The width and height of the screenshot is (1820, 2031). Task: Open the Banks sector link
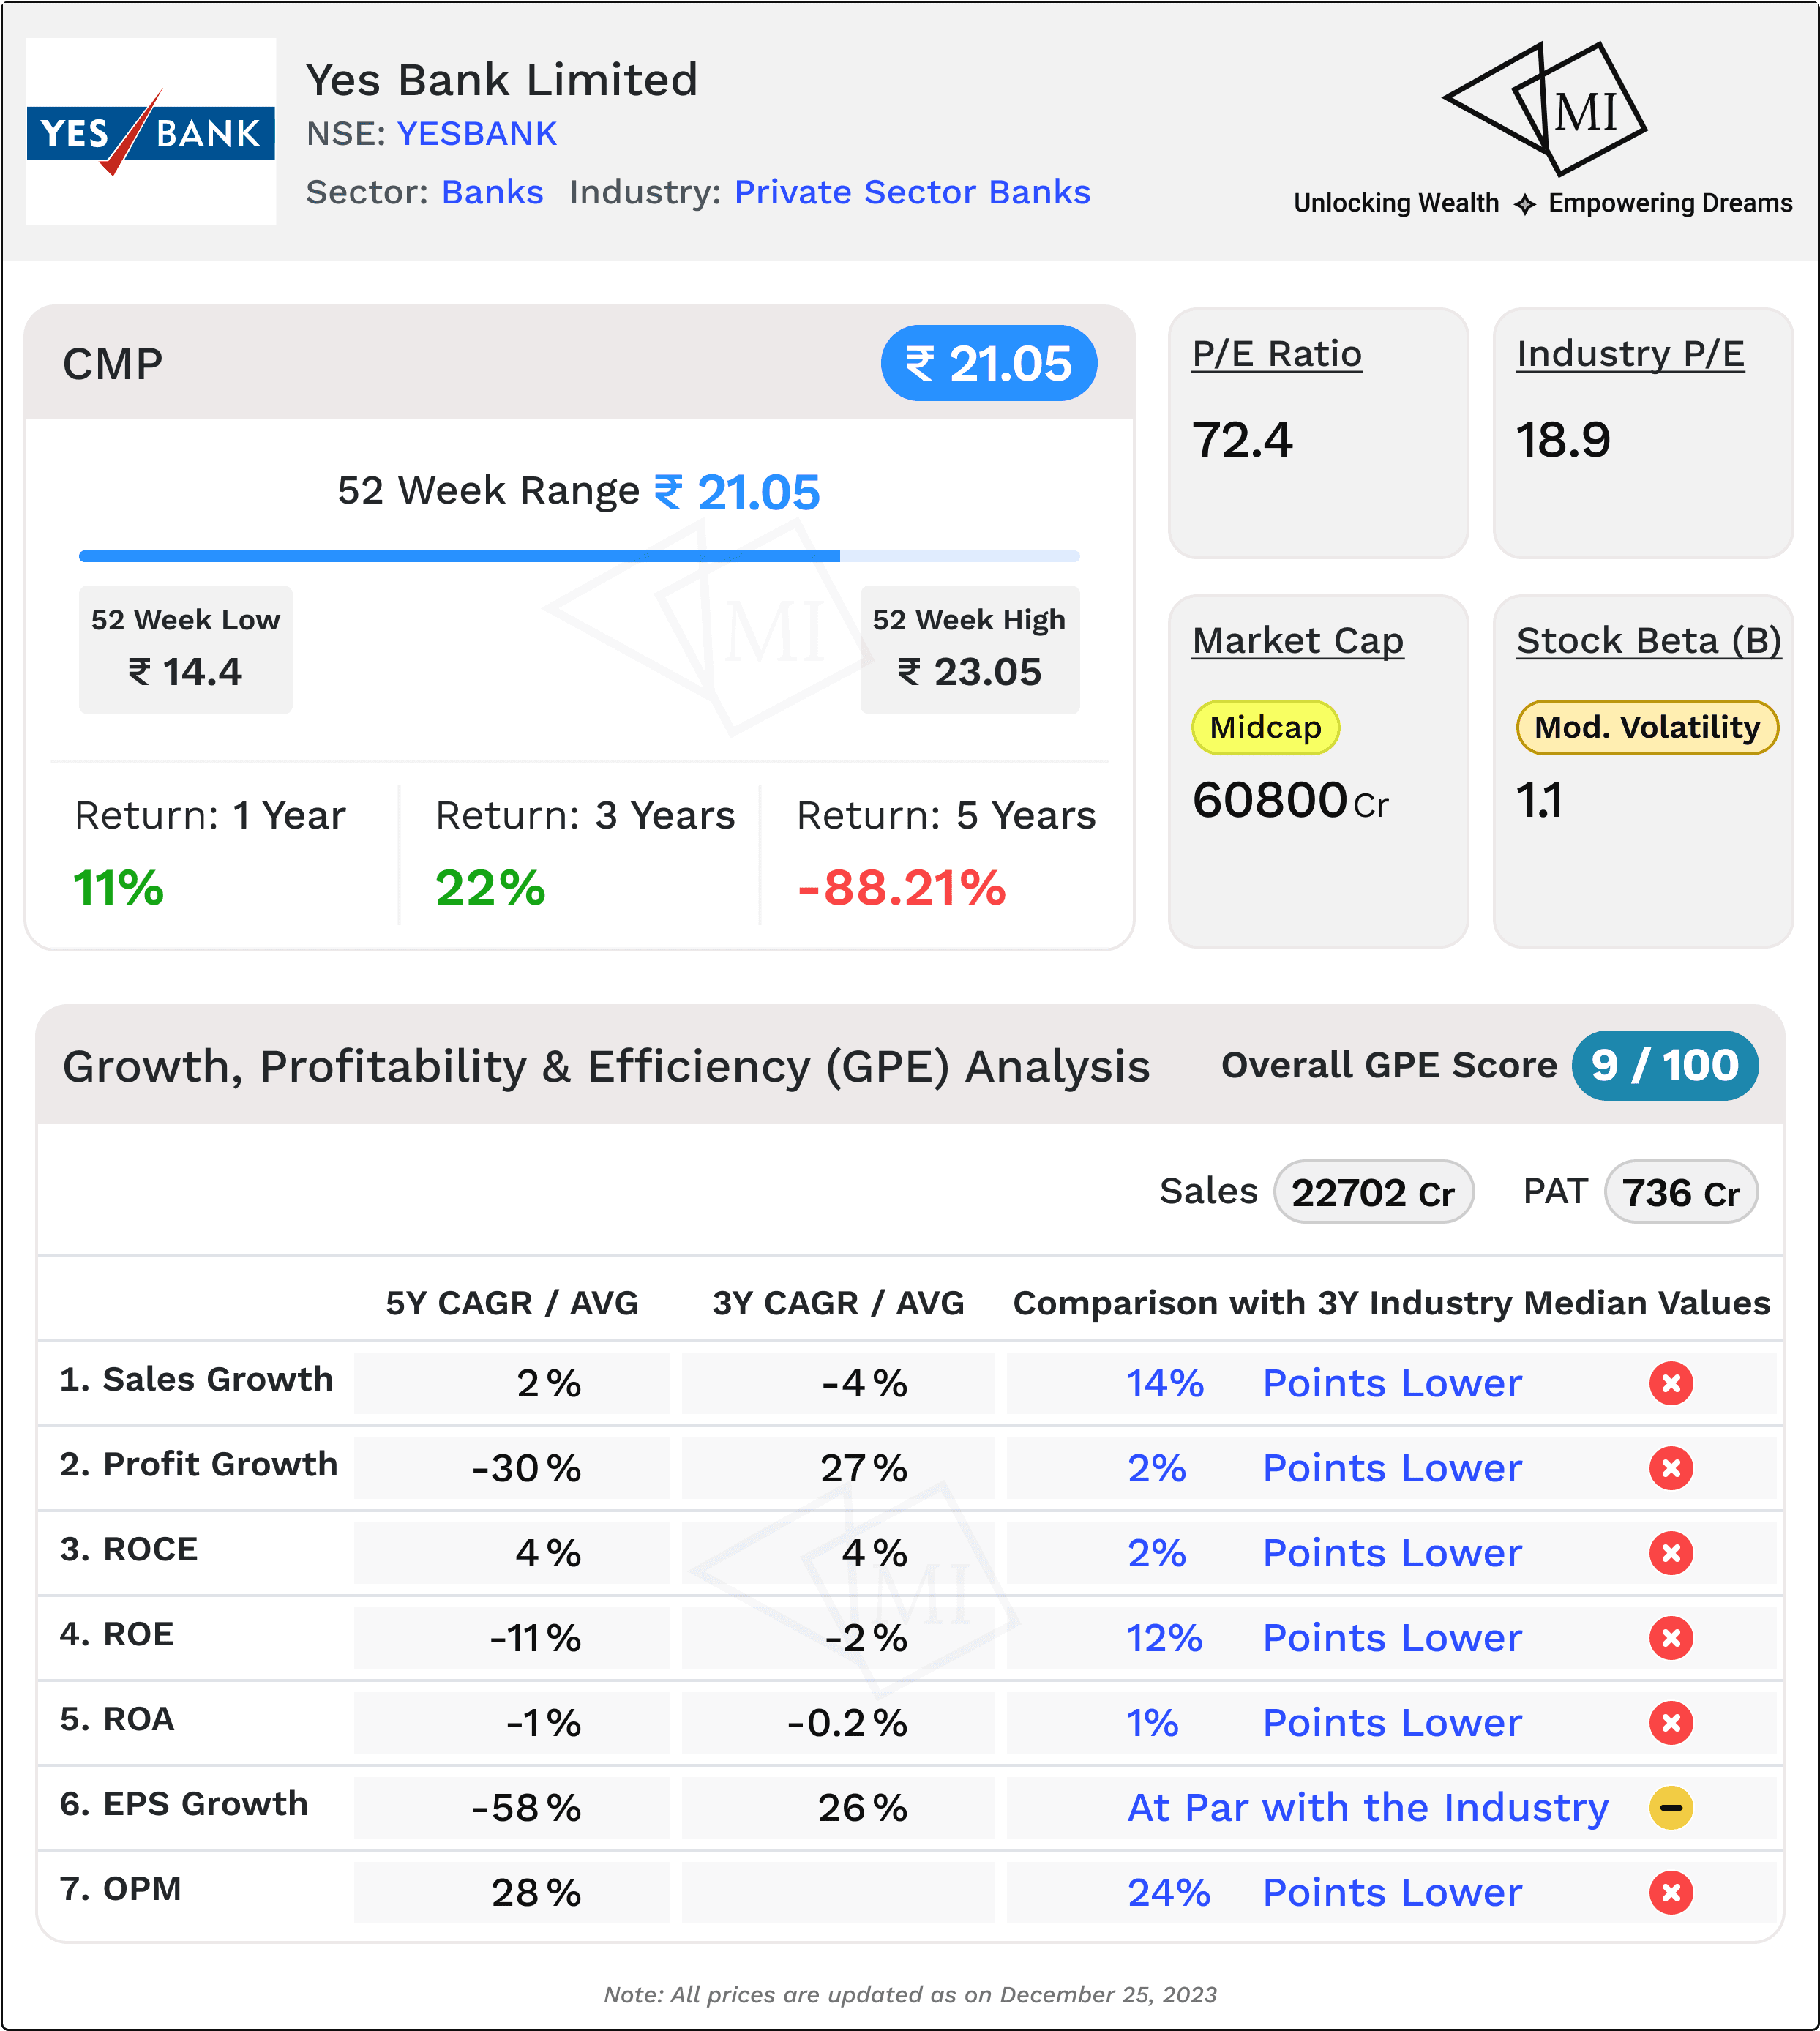point(492,192)
